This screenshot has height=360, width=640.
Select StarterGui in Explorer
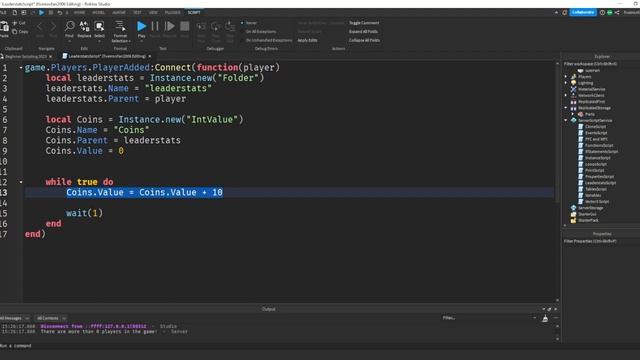[x=587, y=214]
